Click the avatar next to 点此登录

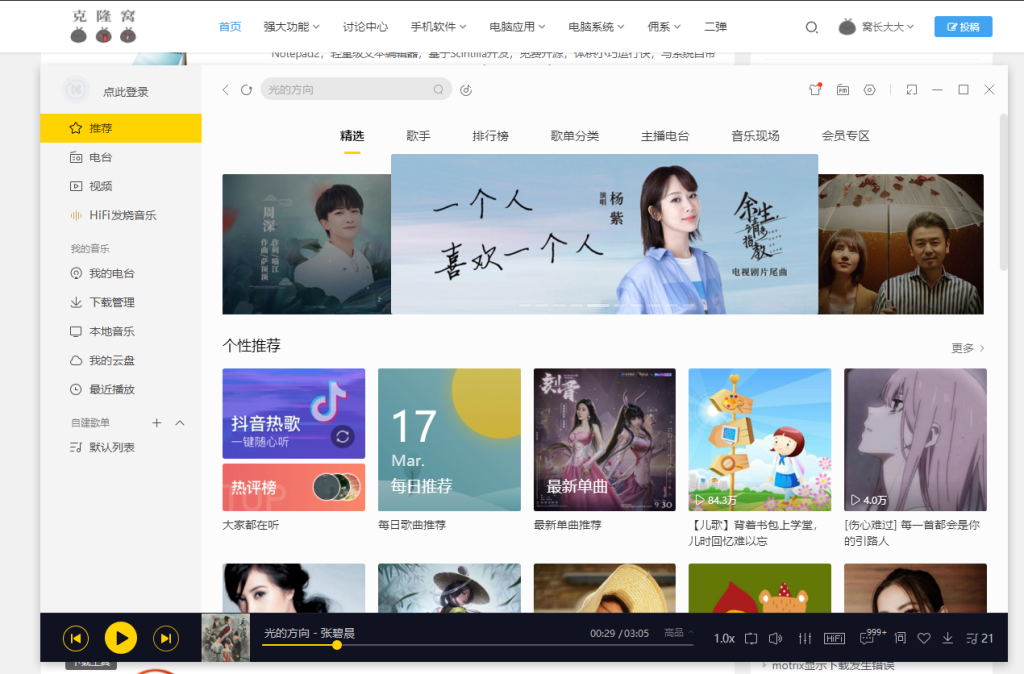pyautogui.click(x=76, y=89)
